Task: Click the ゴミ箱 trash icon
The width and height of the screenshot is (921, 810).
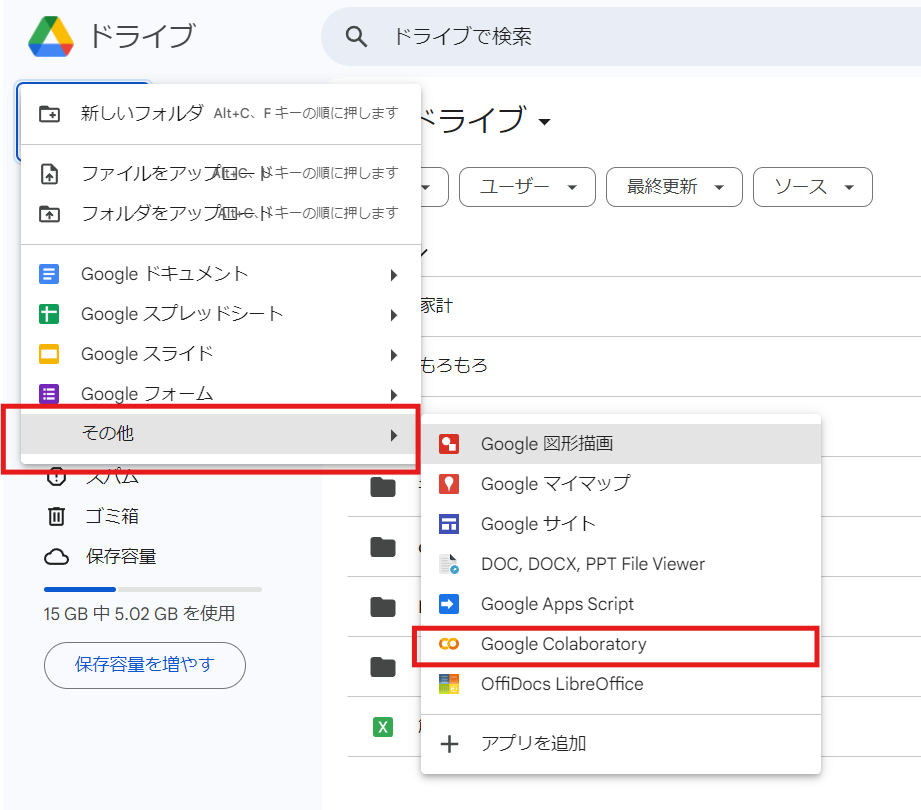Action: pyautogui.click(x=56, y=516)
